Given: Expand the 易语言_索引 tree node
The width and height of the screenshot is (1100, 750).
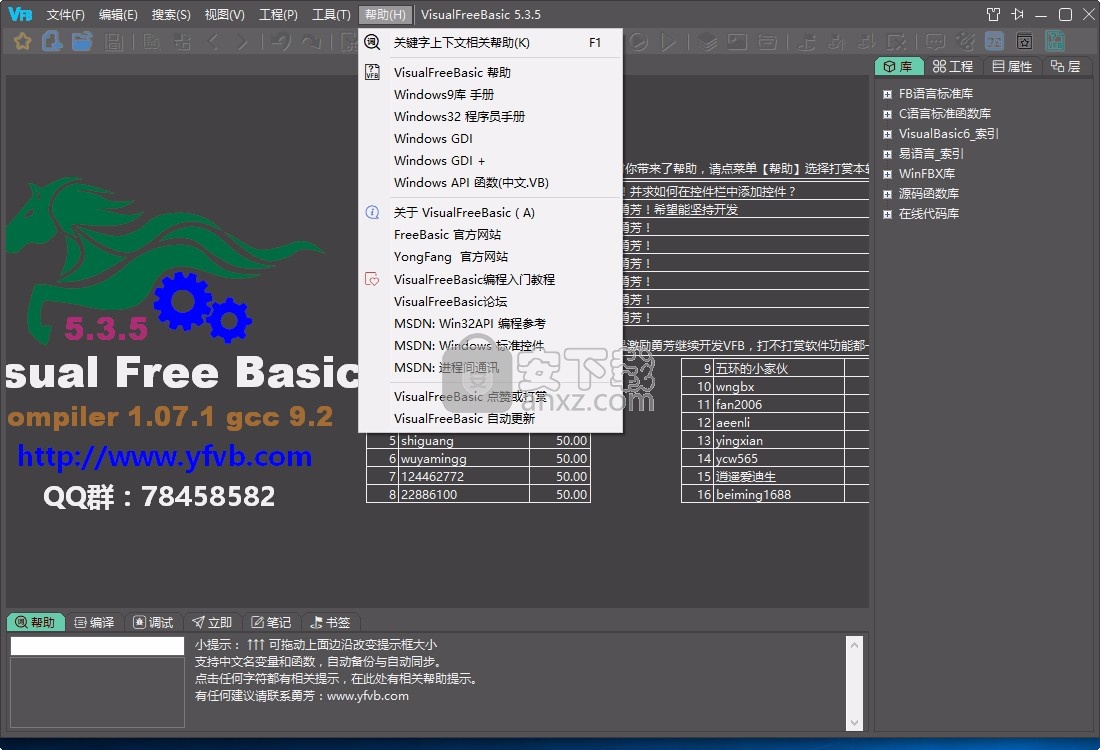Looking at the screenshot, I should pyautogui.click(x=887, y=154).
